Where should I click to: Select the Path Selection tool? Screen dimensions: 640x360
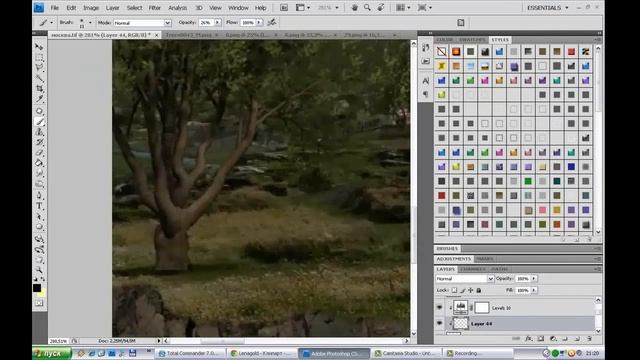click(x=39, y=216)
